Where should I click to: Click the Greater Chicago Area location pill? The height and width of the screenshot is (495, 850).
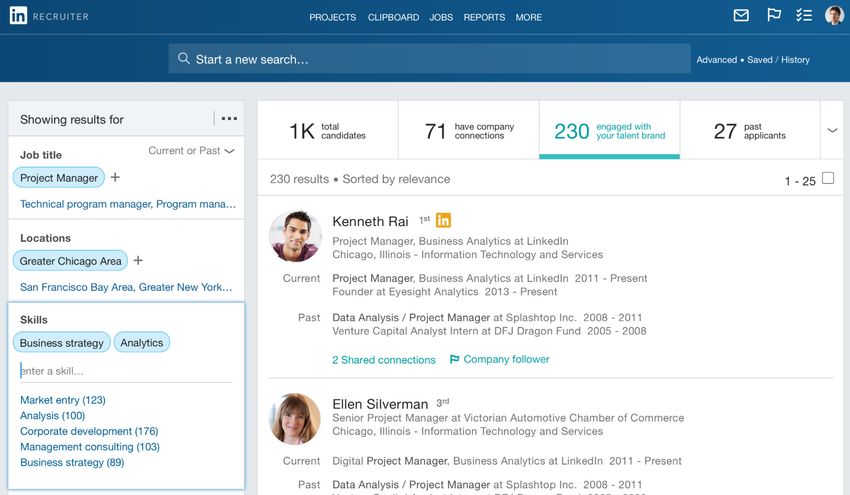(x=70, y=261)
